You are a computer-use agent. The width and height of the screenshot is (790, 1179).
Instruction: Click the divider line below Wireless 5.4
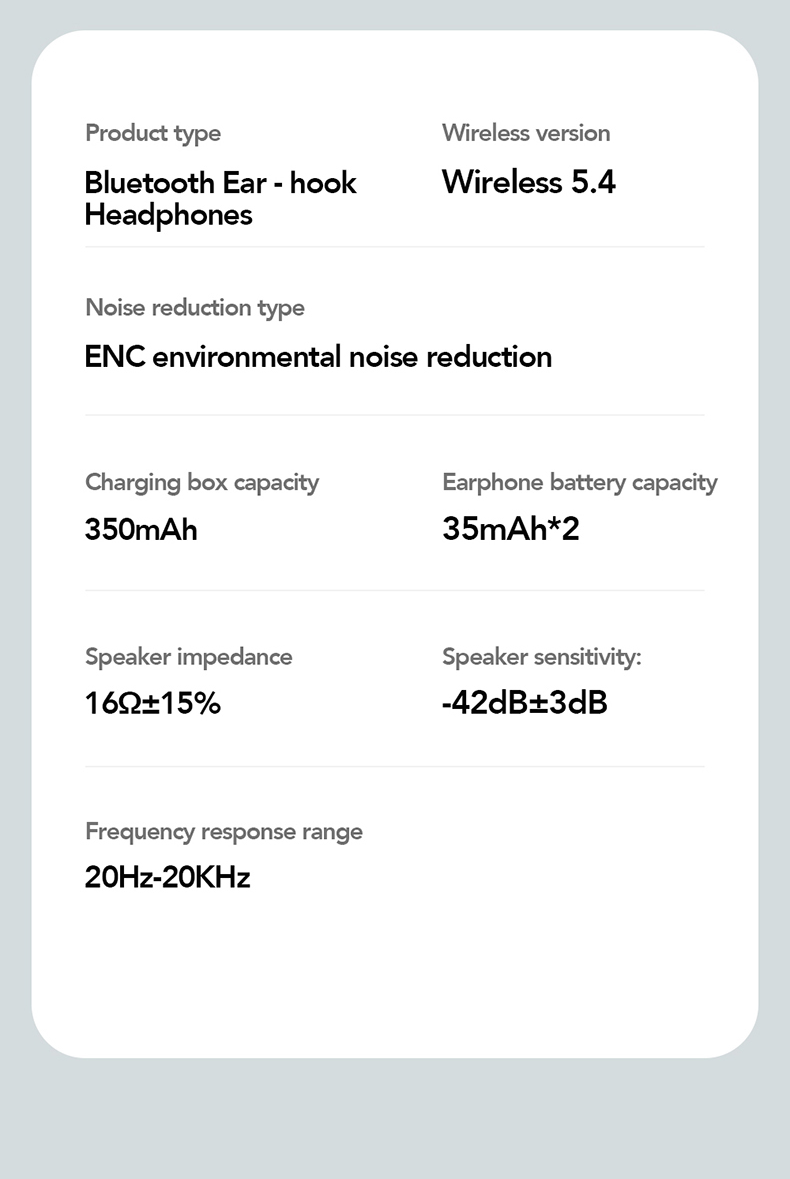click(x=573, y=246)
